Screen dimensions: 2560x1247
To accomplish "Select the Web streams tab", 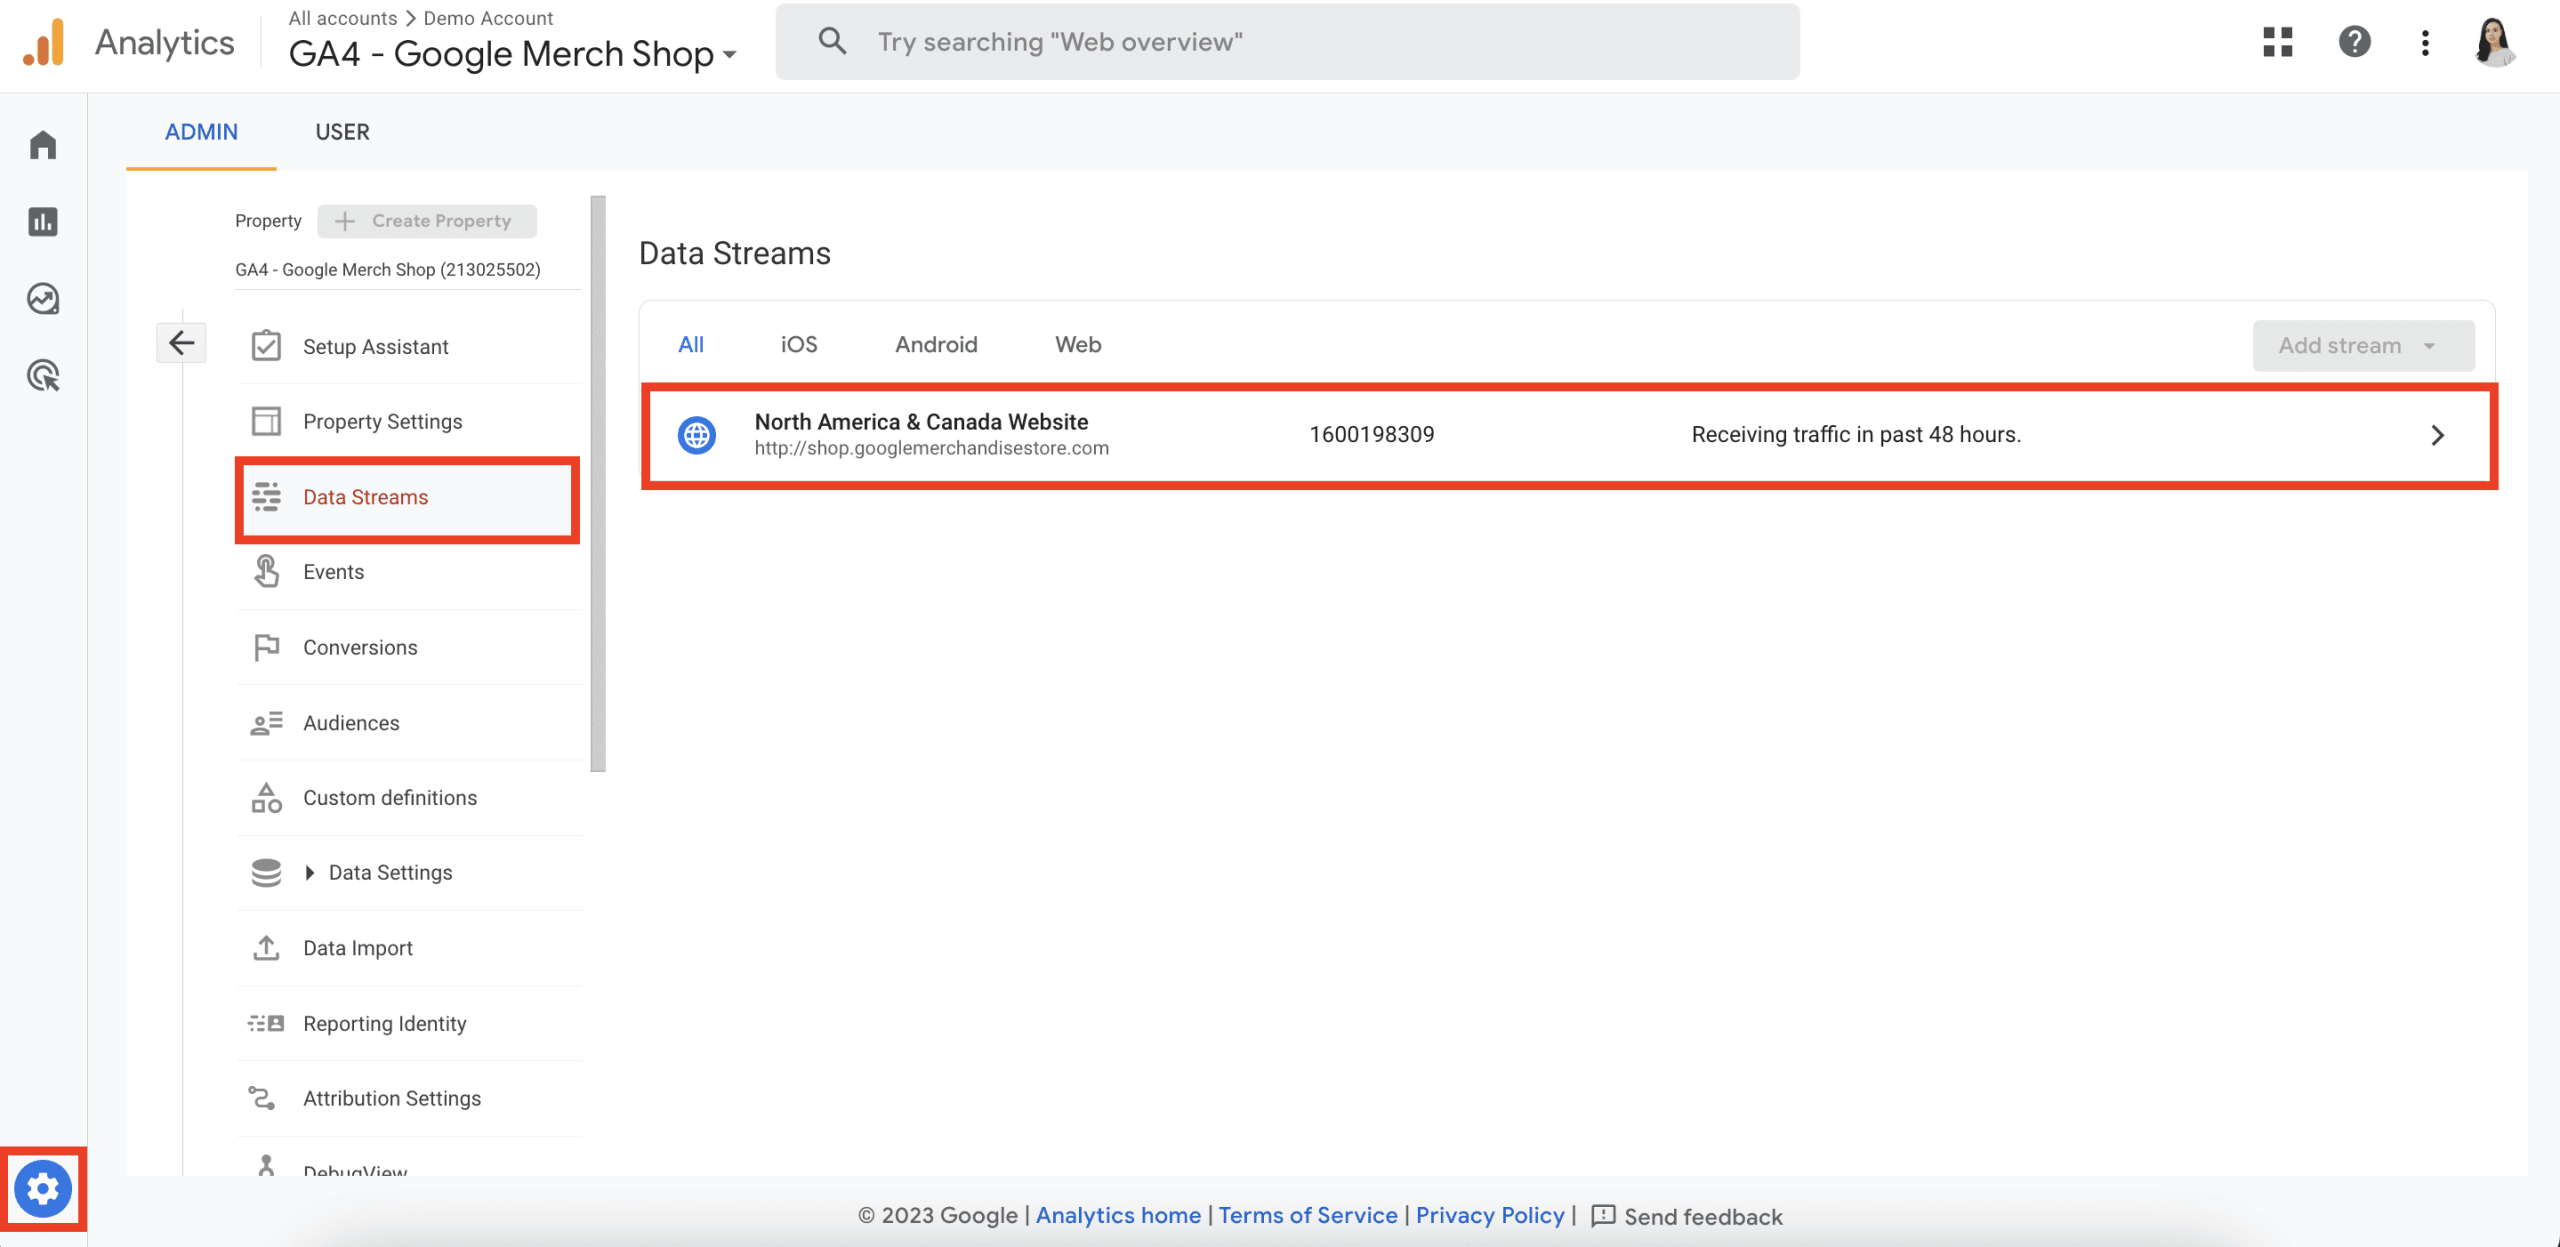I will click(x=1078, y=345).
